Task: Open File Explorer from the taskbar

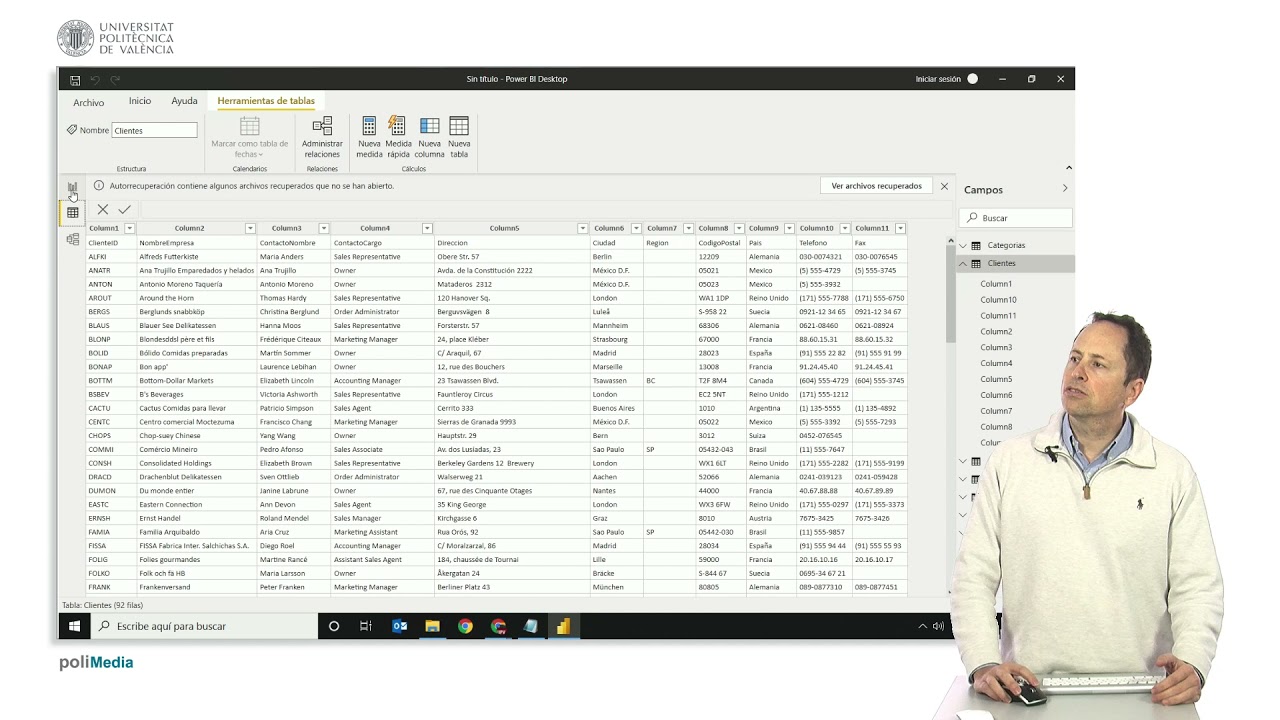Action: 432,626
